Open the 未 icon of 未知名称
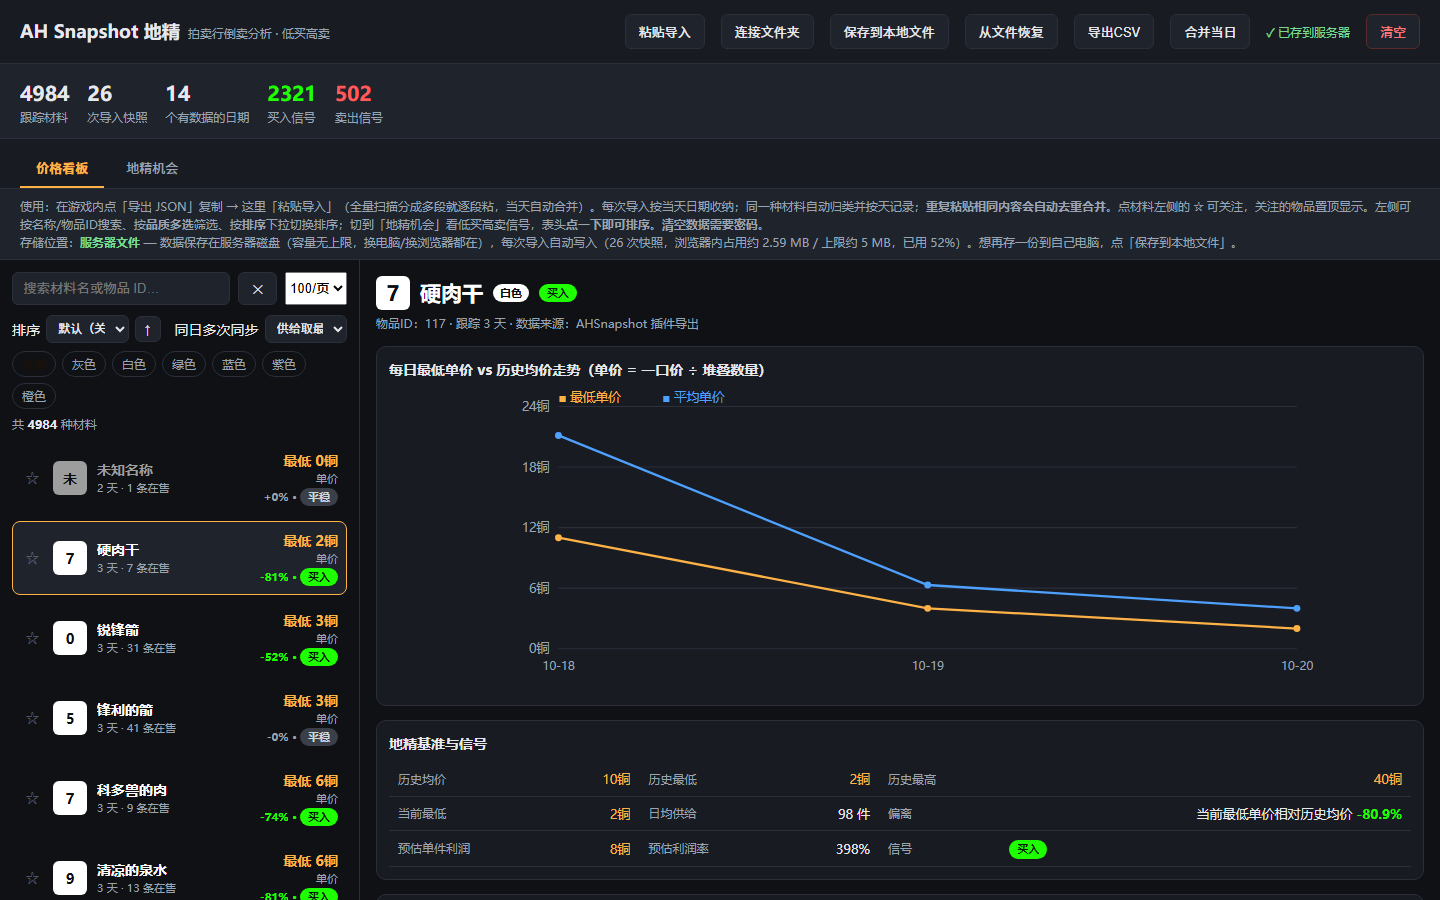 coord(70,478)
